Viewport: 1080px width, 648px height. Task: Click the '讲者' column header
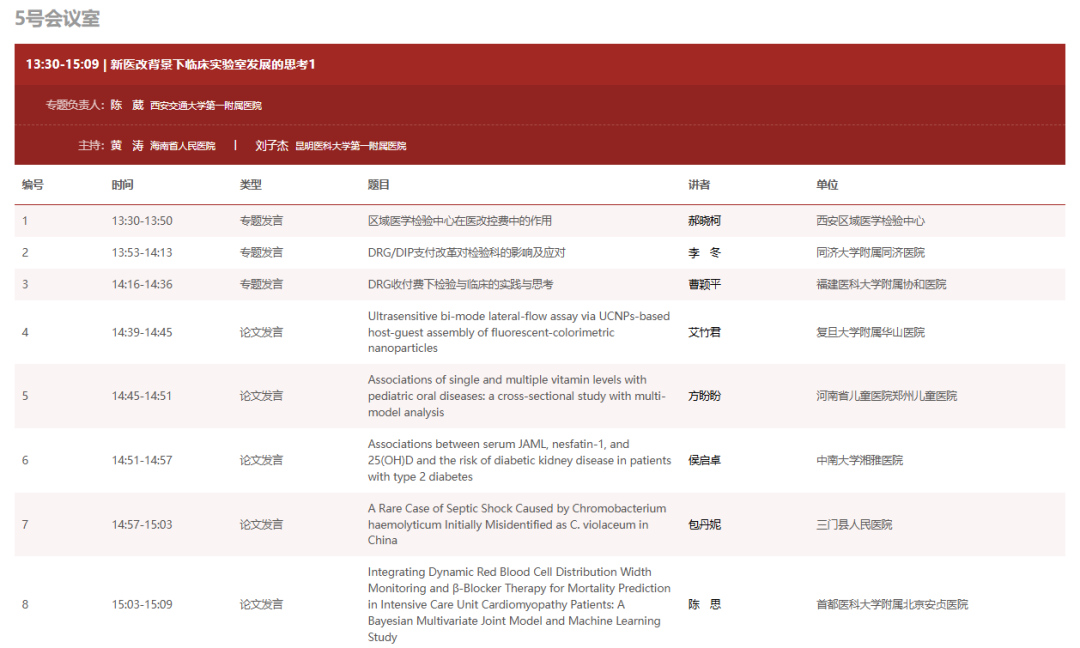tap(698, 185)
